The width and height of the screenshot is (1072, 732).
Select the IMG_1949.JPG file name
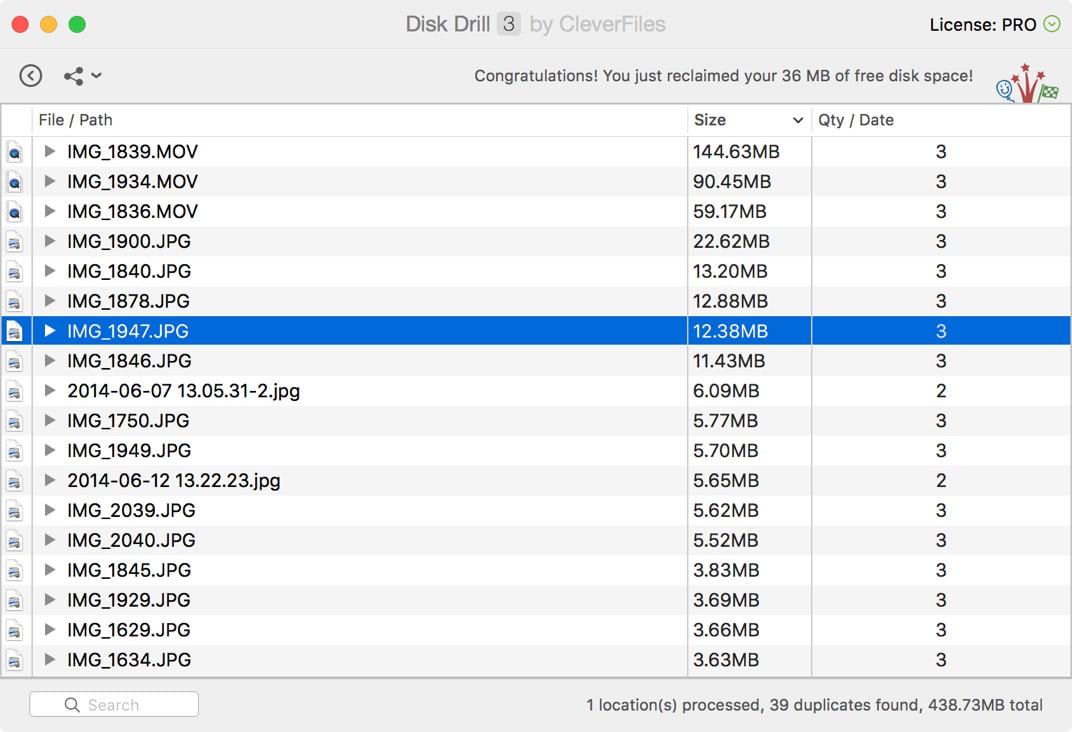point(129,451)
